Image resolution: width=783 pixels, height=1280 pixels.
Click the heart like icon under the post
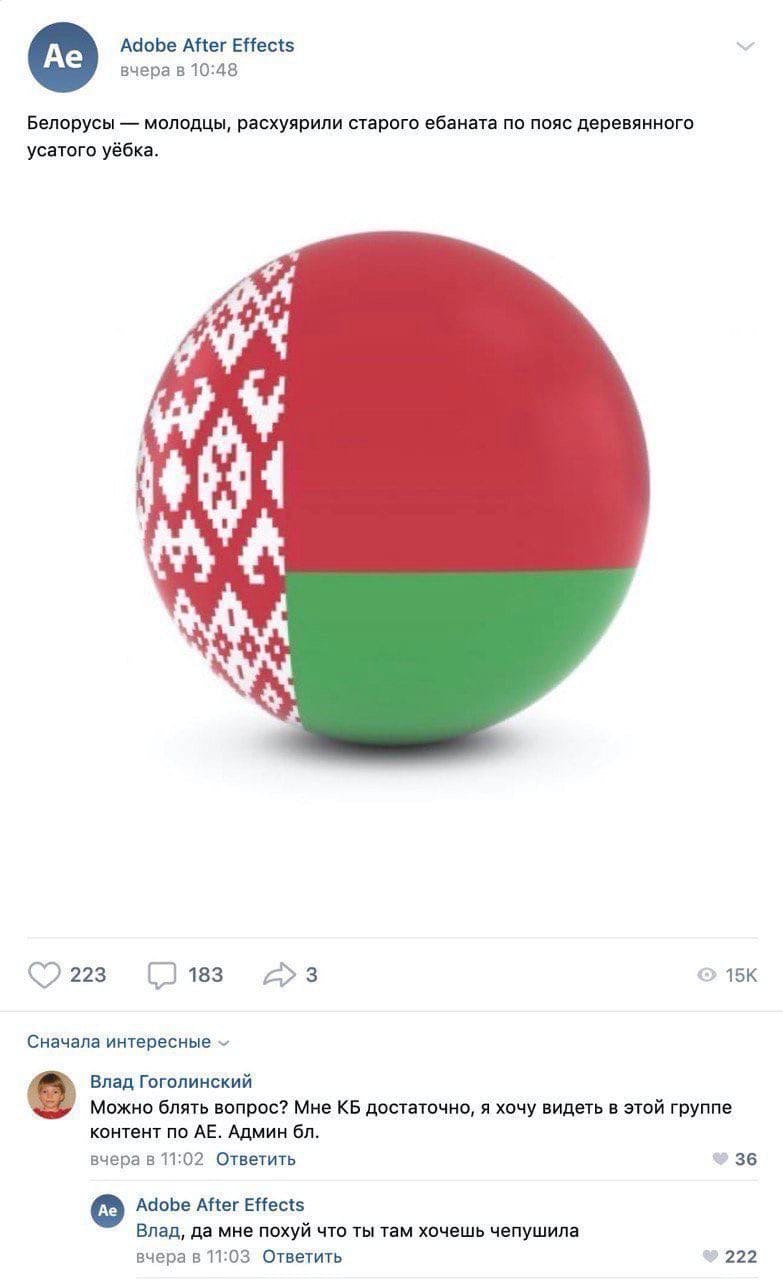[x=44, y=975]
